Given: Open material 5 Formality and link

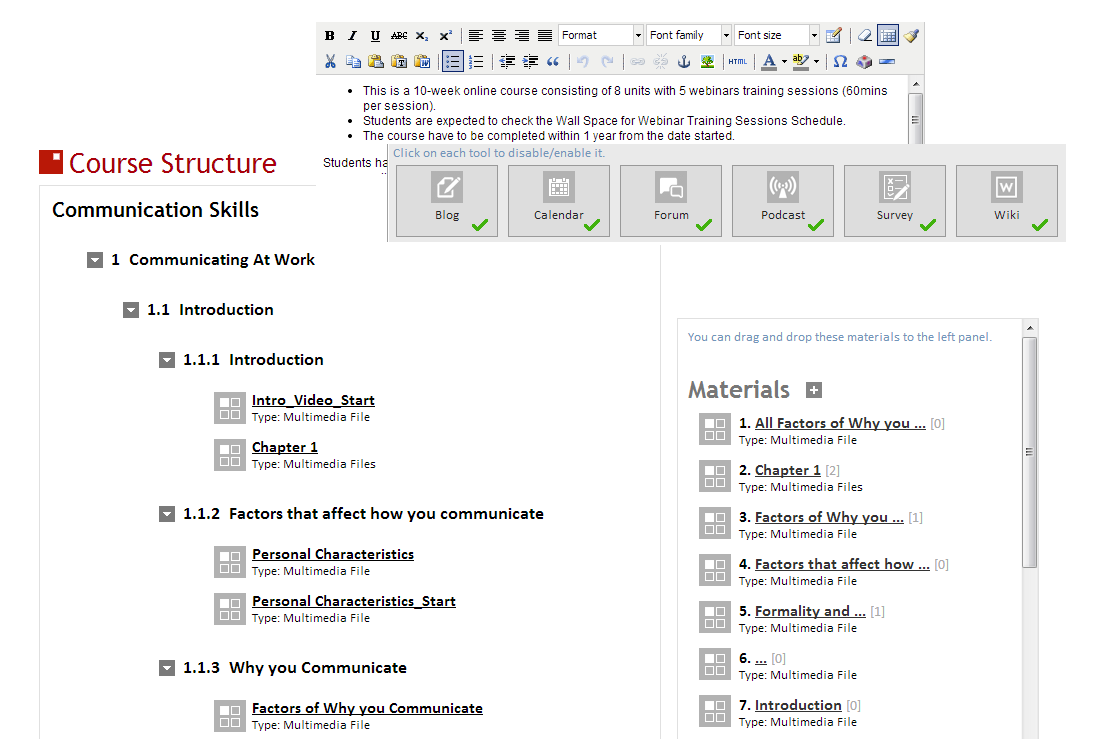Looking at the screenshot, I should tap(810, 611).
